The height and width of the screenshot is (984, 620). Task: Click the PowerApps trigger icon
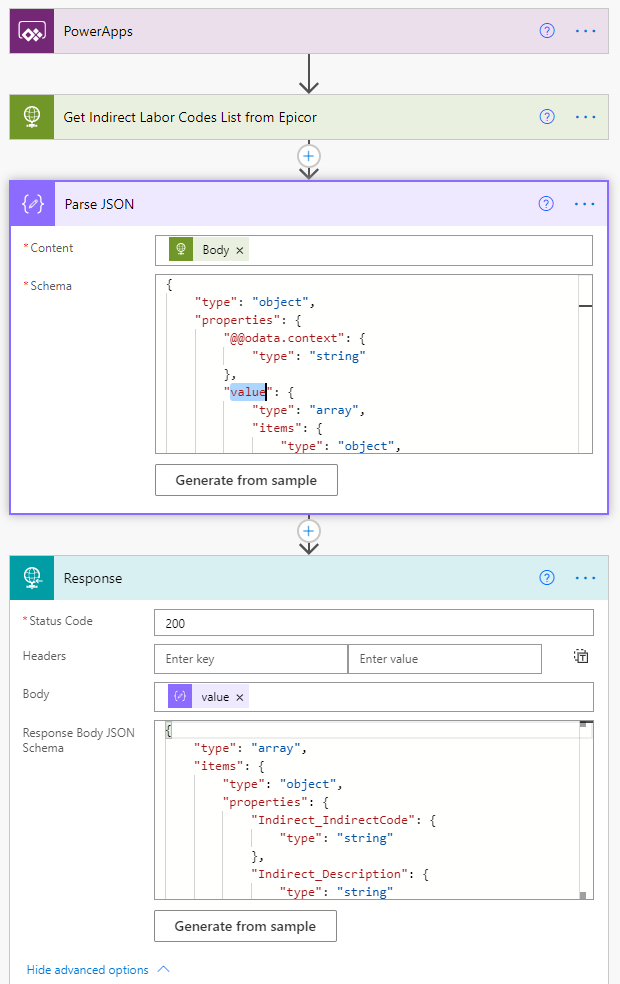click(x=31, y=32)
